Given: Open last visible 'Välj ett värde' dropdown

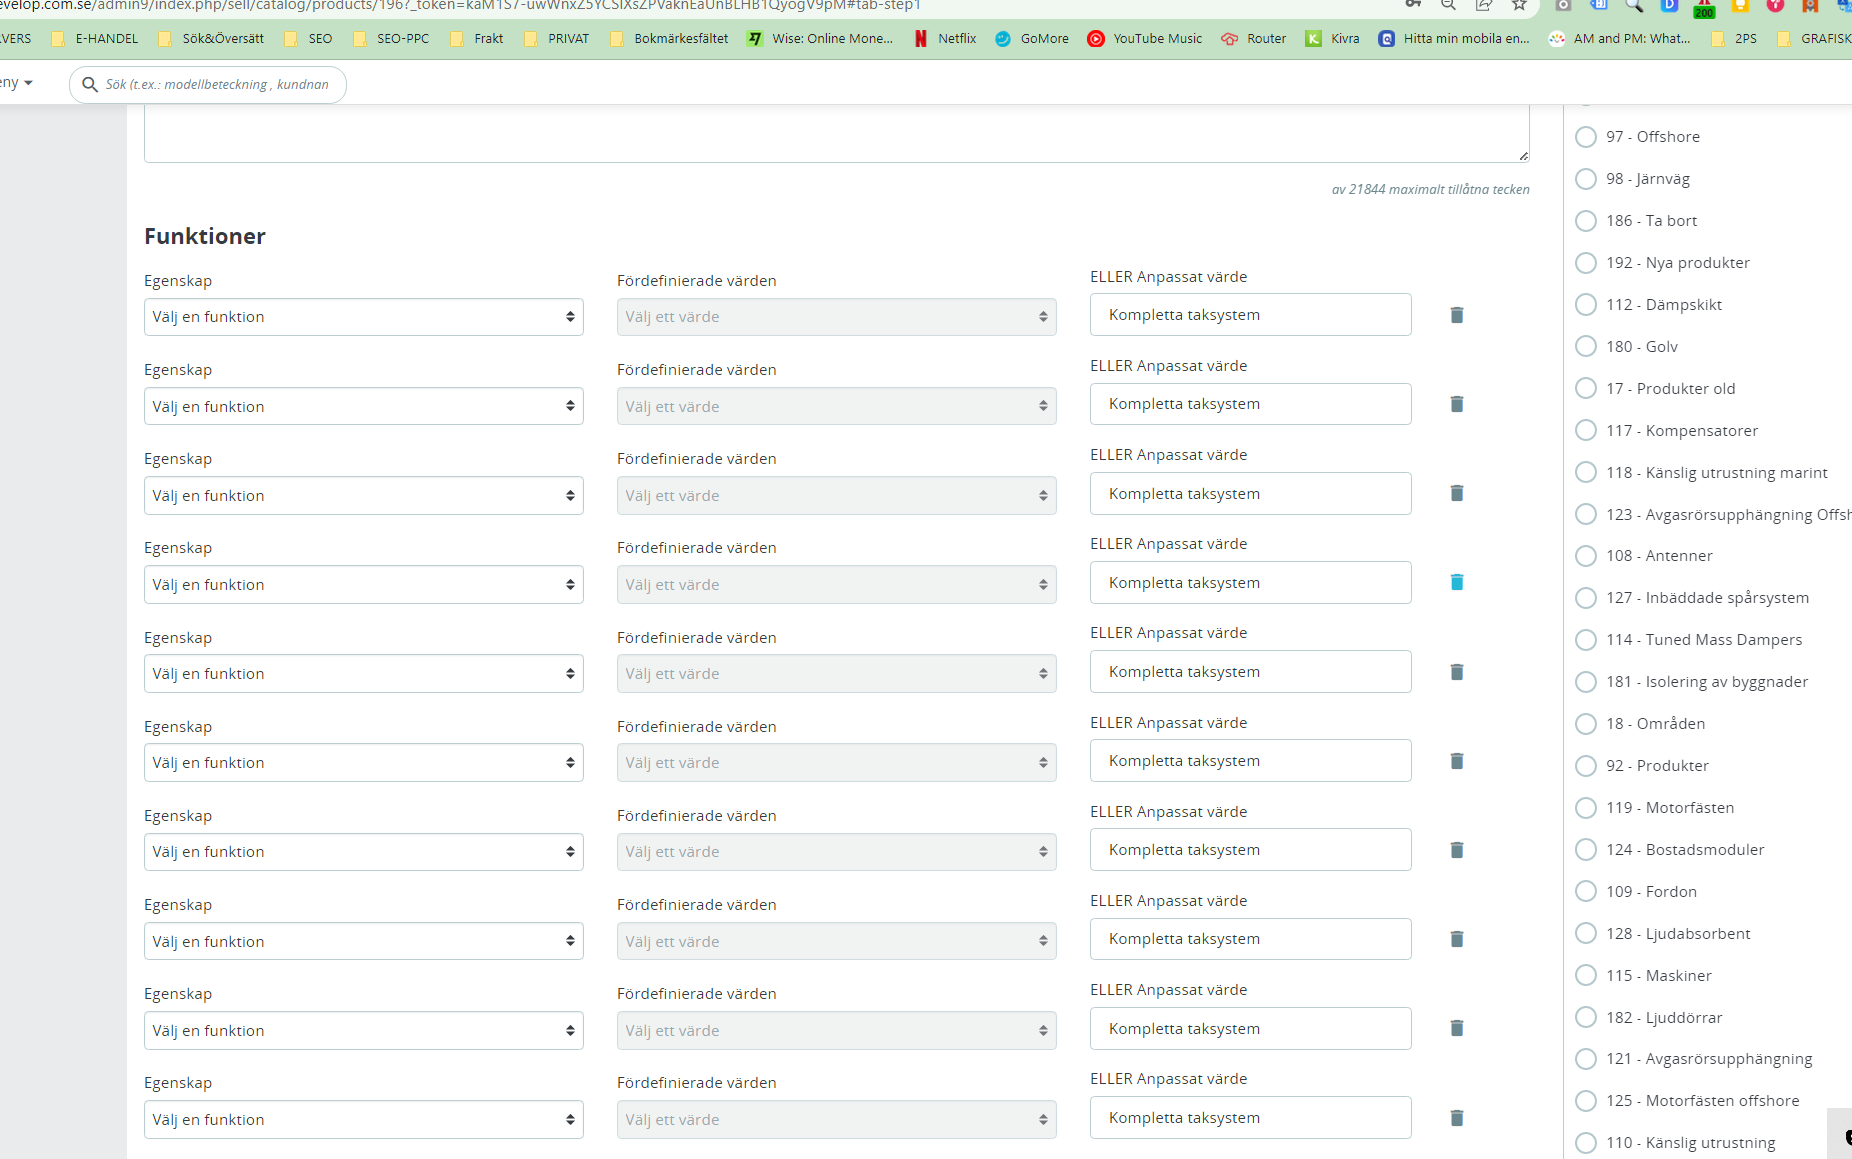Looking at the screenshot, I should [837, 1120].
